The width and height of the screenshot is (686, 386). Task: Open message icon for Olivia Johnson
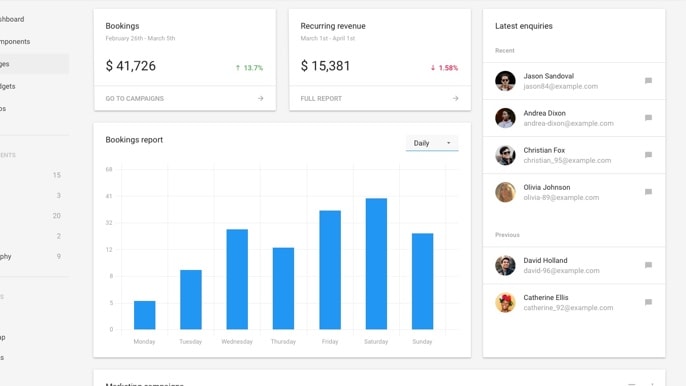(648, 192)
